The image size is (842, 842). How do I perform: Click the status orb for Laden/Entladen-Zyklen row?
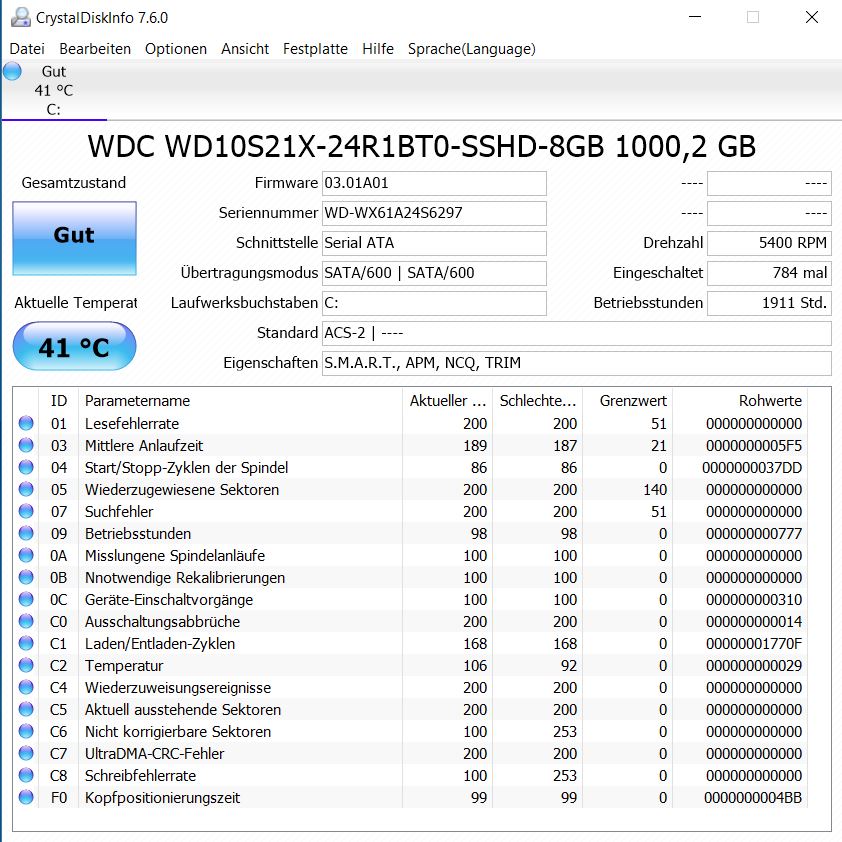(x=26, y=643)
